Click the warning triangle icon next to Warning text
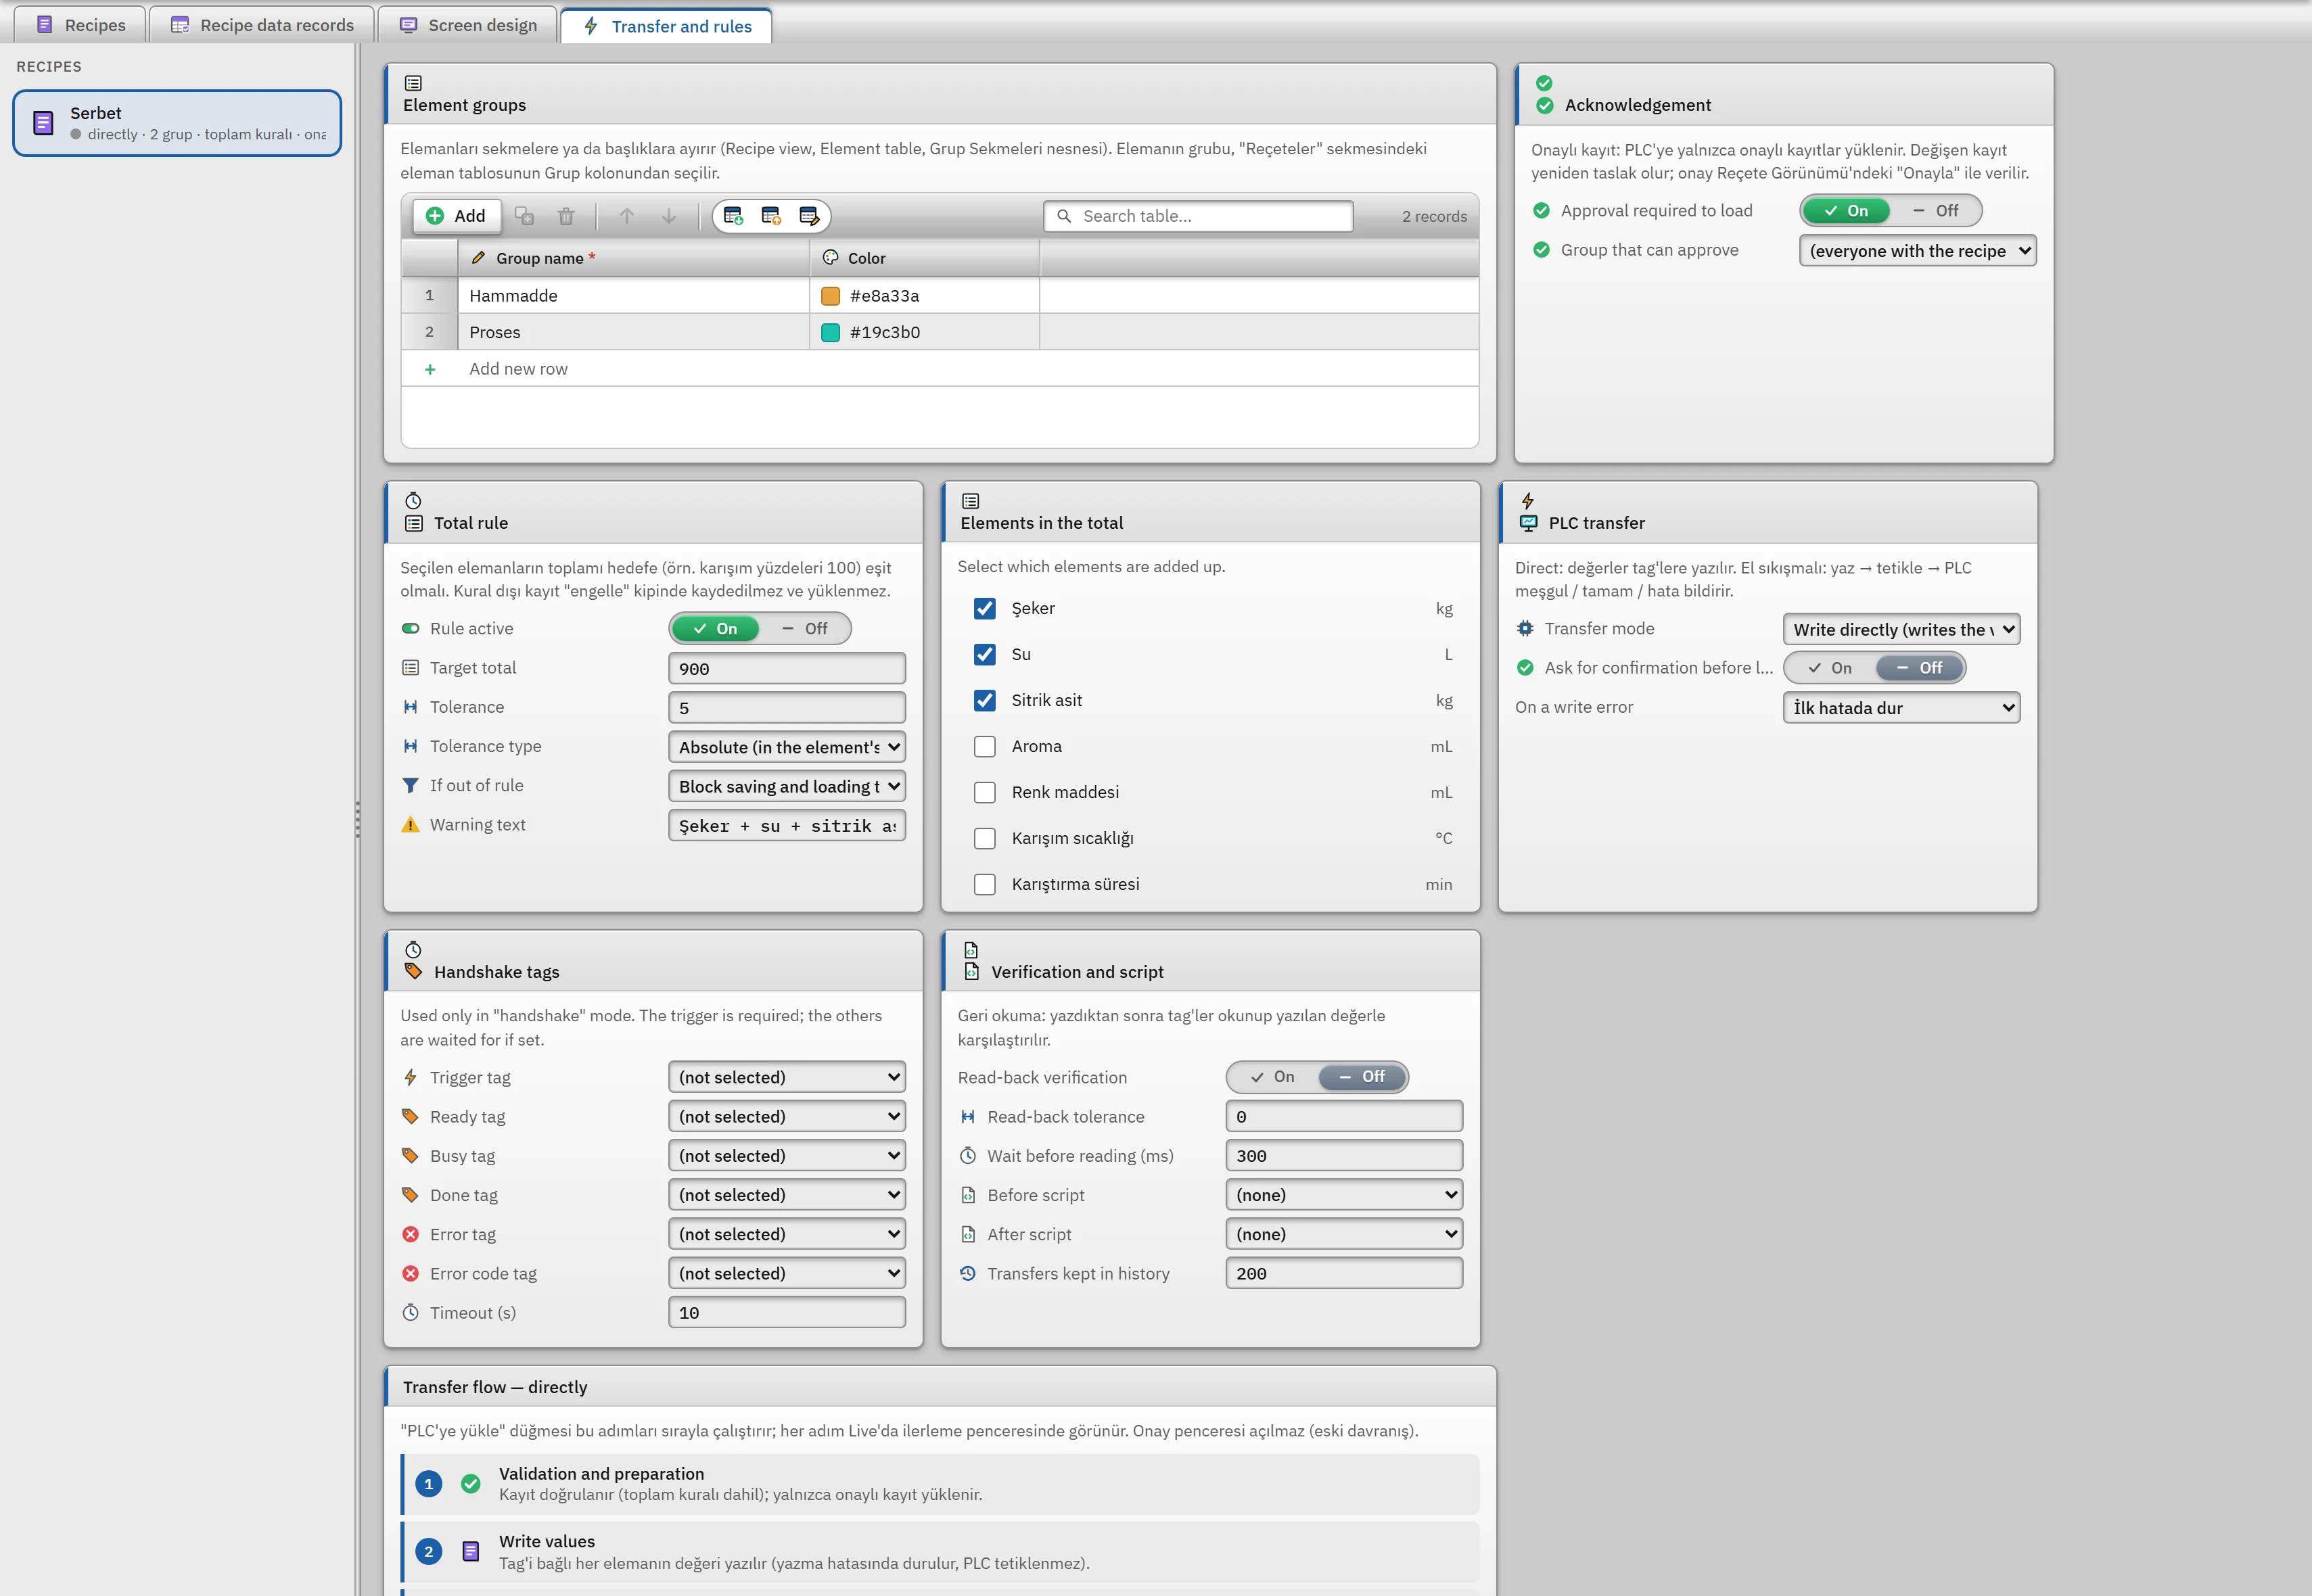Image resolution: width=2312 pixels, height=1596 pixels. (x=410, y=825)
